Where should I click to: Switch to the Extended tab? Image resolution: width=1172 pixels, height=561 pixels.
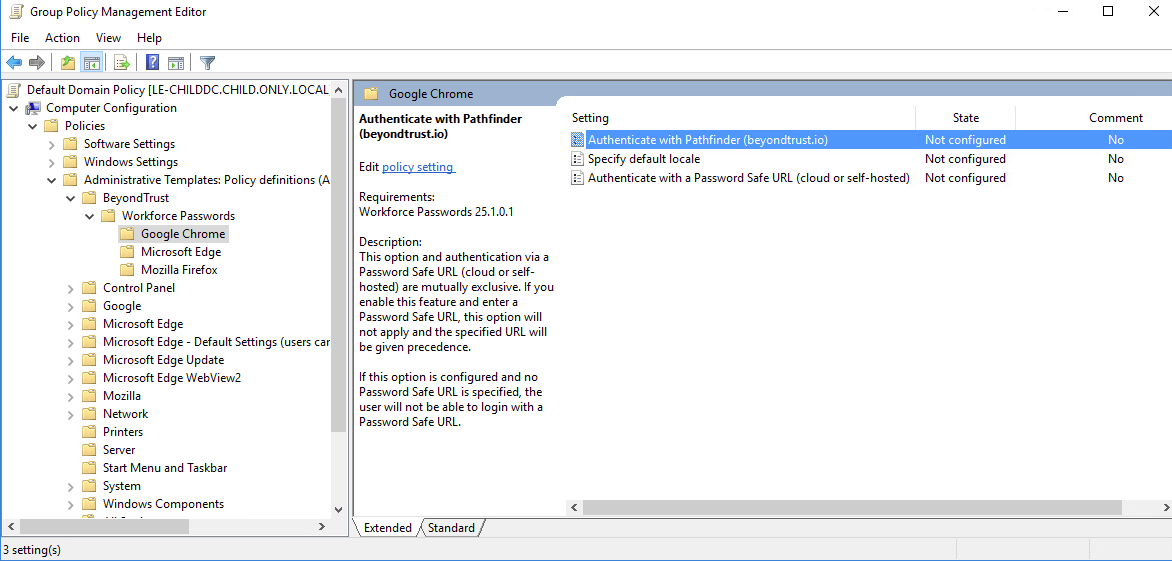click(x=387, y=528)
